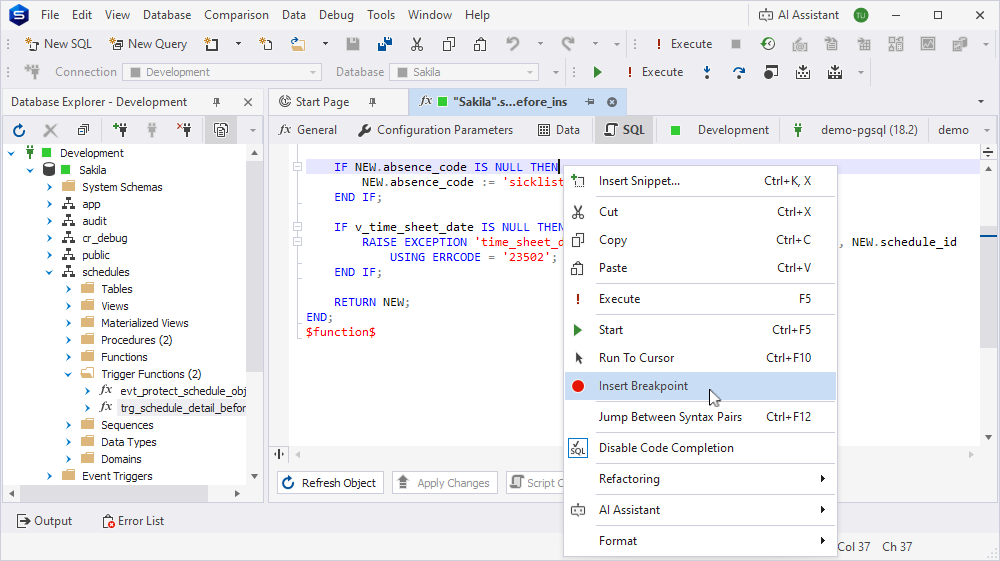Open the Debug menu
This screenshot has width=1000, height=561.
coord(336,15)
